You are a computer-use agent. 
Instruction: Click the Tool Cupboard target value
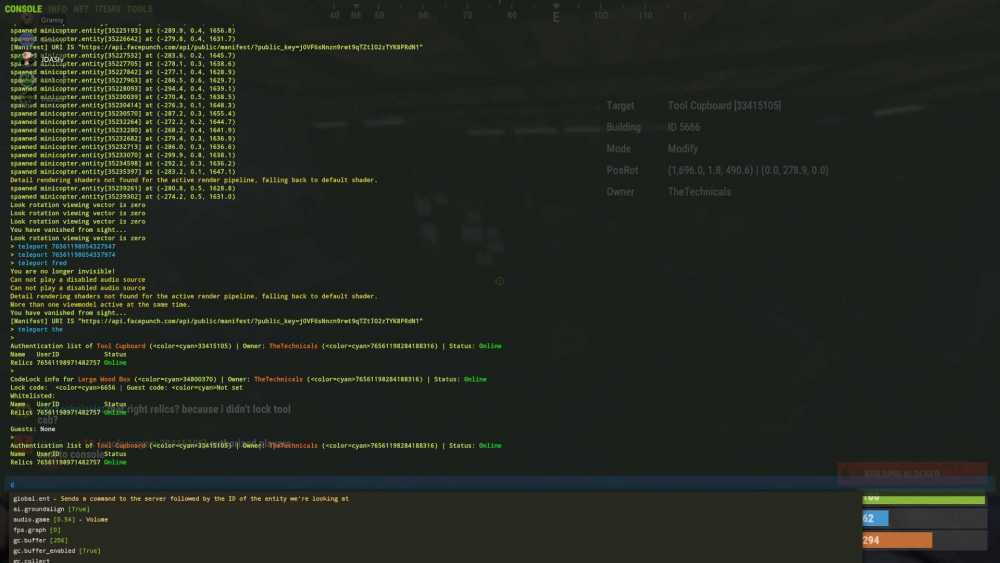(x=724, y=105)
